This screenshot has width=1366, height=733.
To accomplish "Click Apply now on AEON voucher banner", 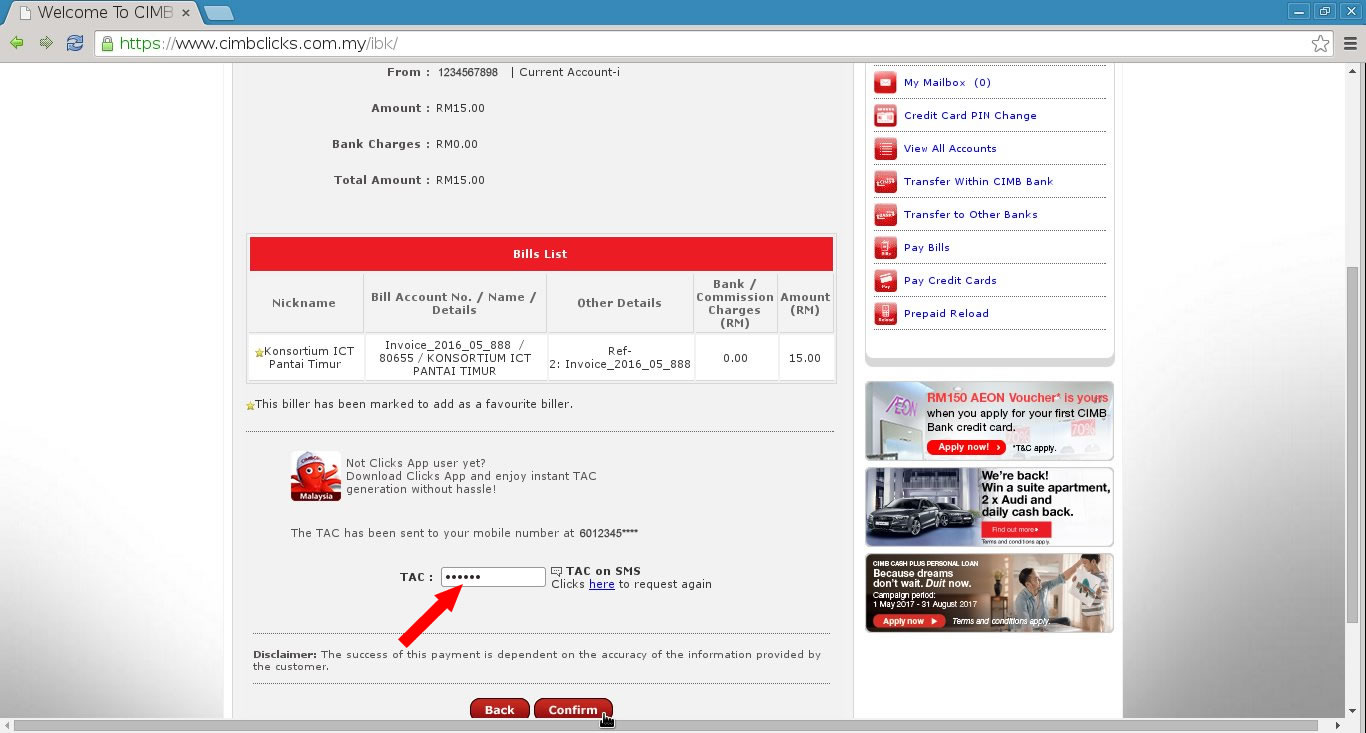I will pos(965,447).
